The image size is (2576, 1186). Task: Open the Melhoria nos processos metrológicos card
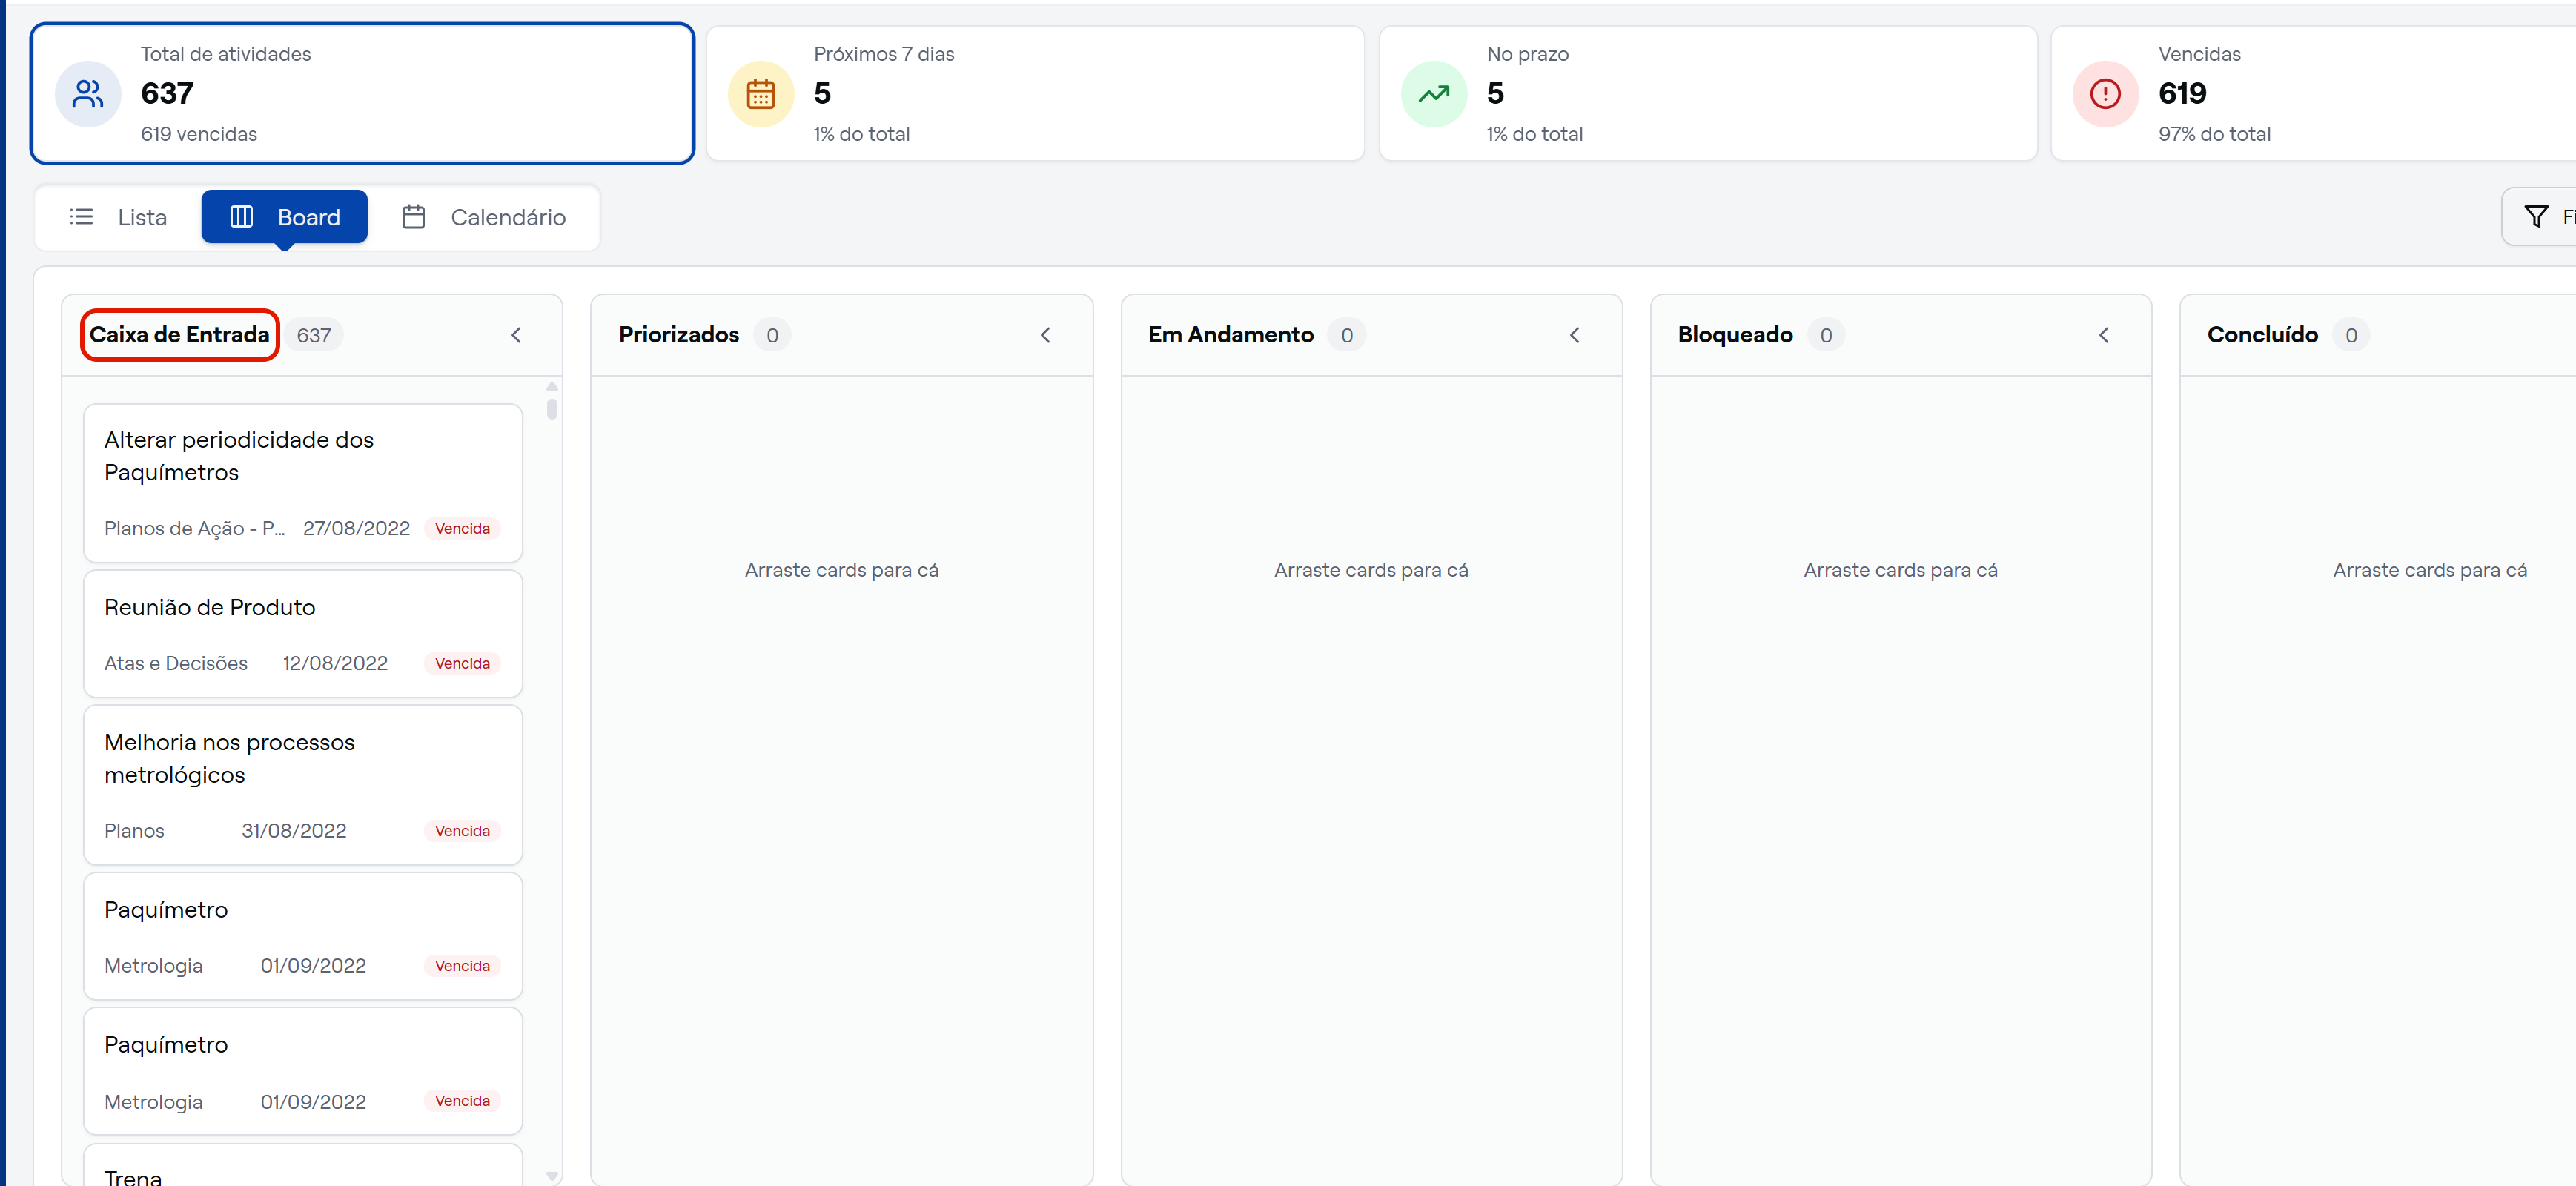click(303, 785)
